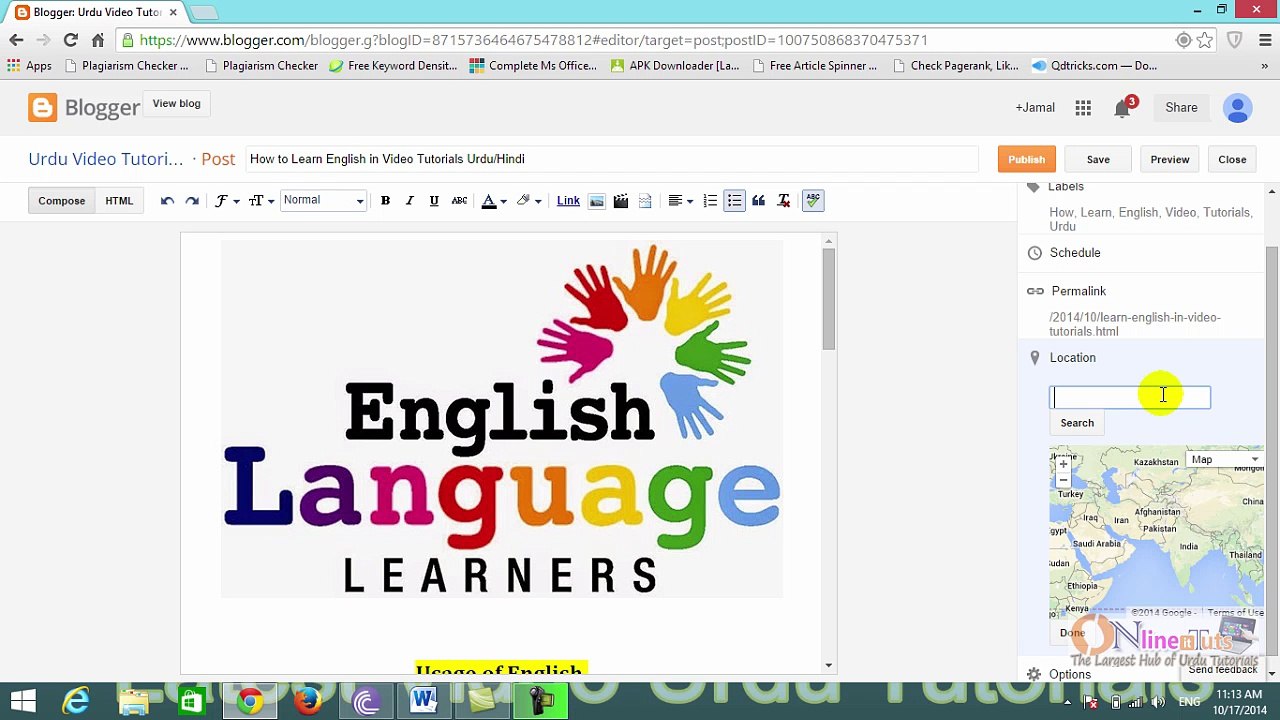This screenshot has width=1280, height=720.
Task: Open the APK Downloader bookmark
Action: pyautogui.click(x=674, y=66)
